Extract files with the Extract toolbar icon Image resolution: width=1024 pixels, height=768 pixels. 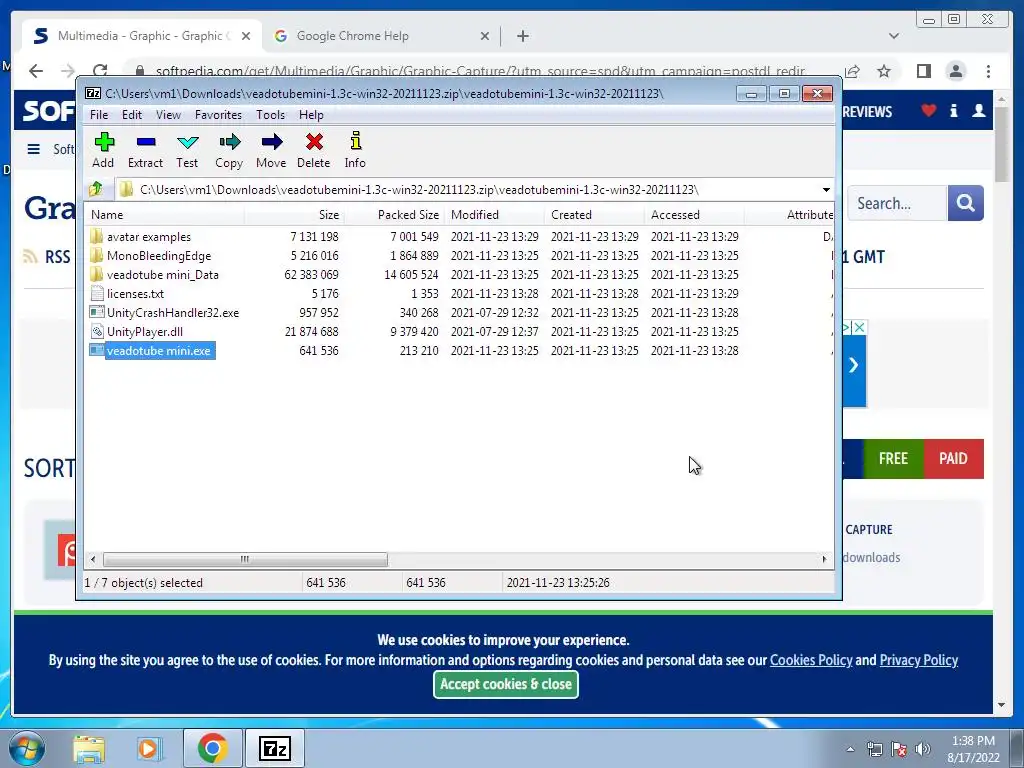click(145, 150)
